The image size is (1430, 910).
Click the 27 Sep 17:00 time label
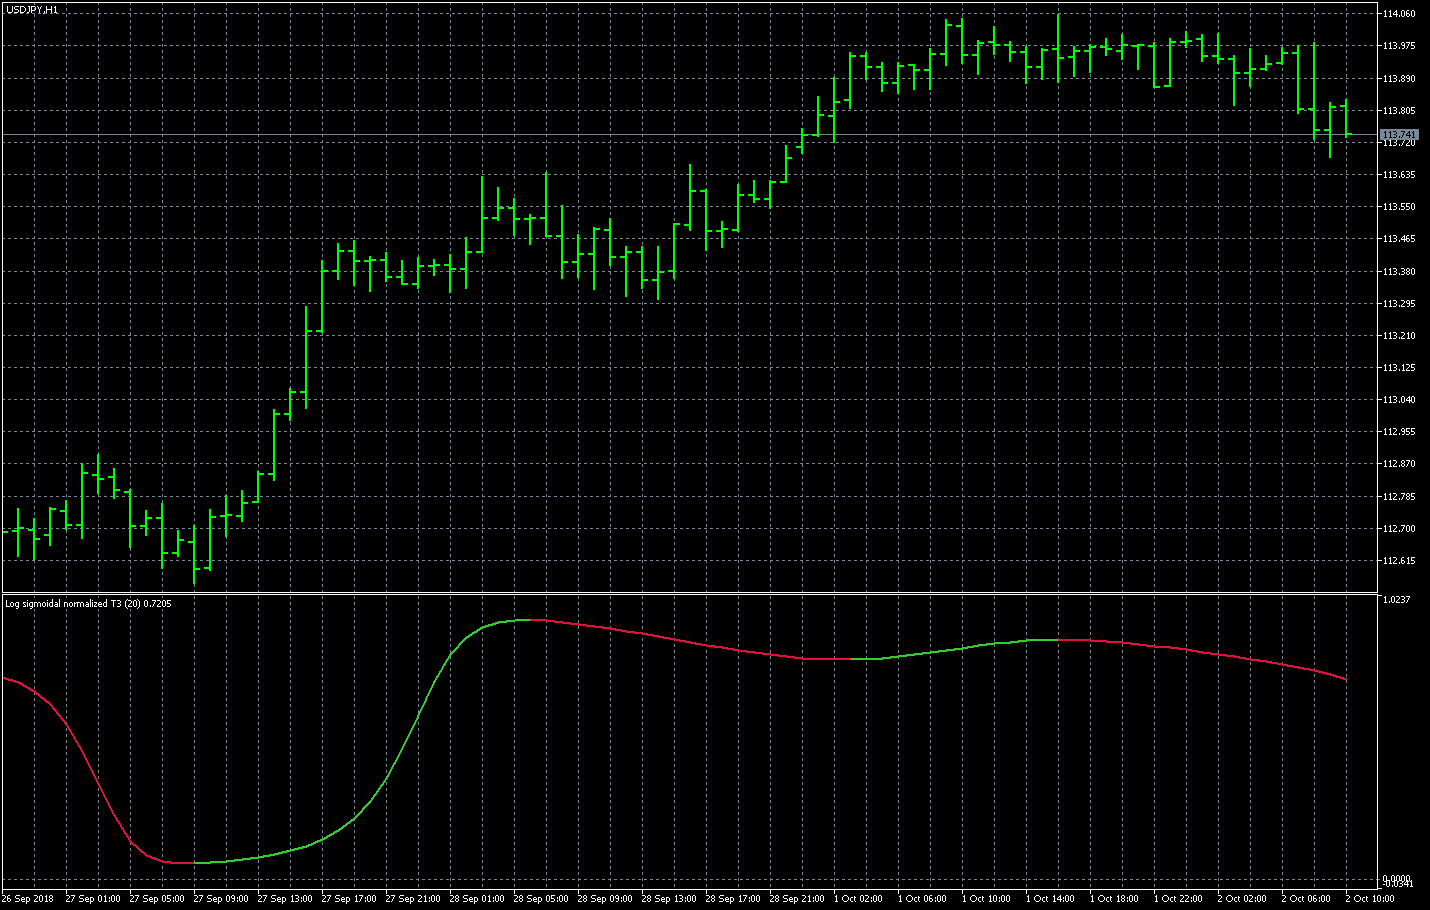(x=349, y=899)
